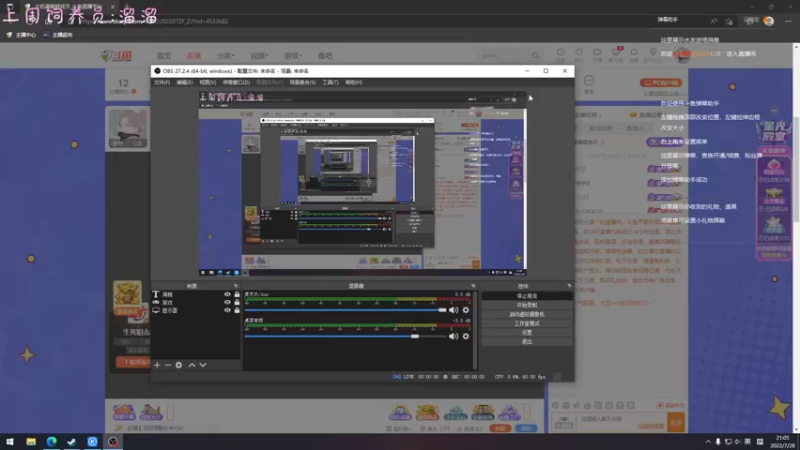800x450 pixels.
Task: Open the follow heart icon in Douyu header
Action: click(579, 53)
